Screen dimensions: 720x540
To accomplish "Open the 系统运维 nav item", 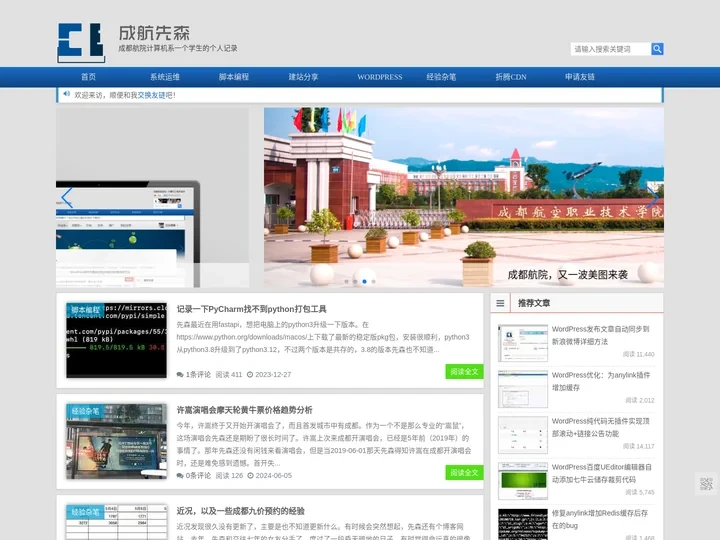I will (x=165, y=77).
